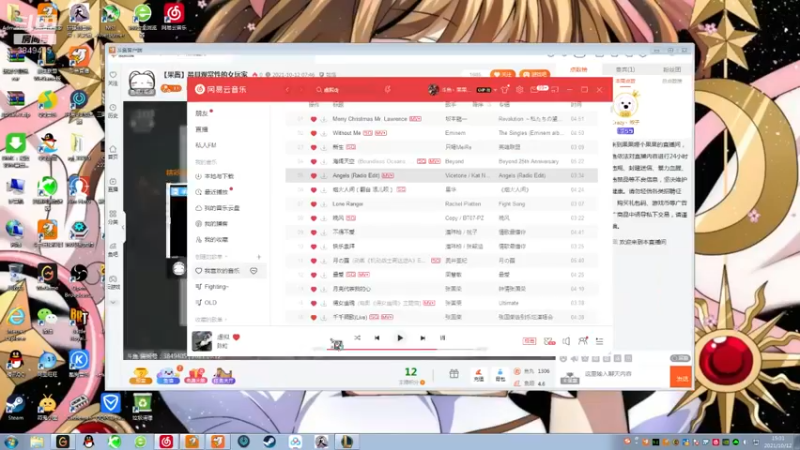Open now-playing album cover thumbnail
This screenshot has height=450, width=800.
point(202,341)
